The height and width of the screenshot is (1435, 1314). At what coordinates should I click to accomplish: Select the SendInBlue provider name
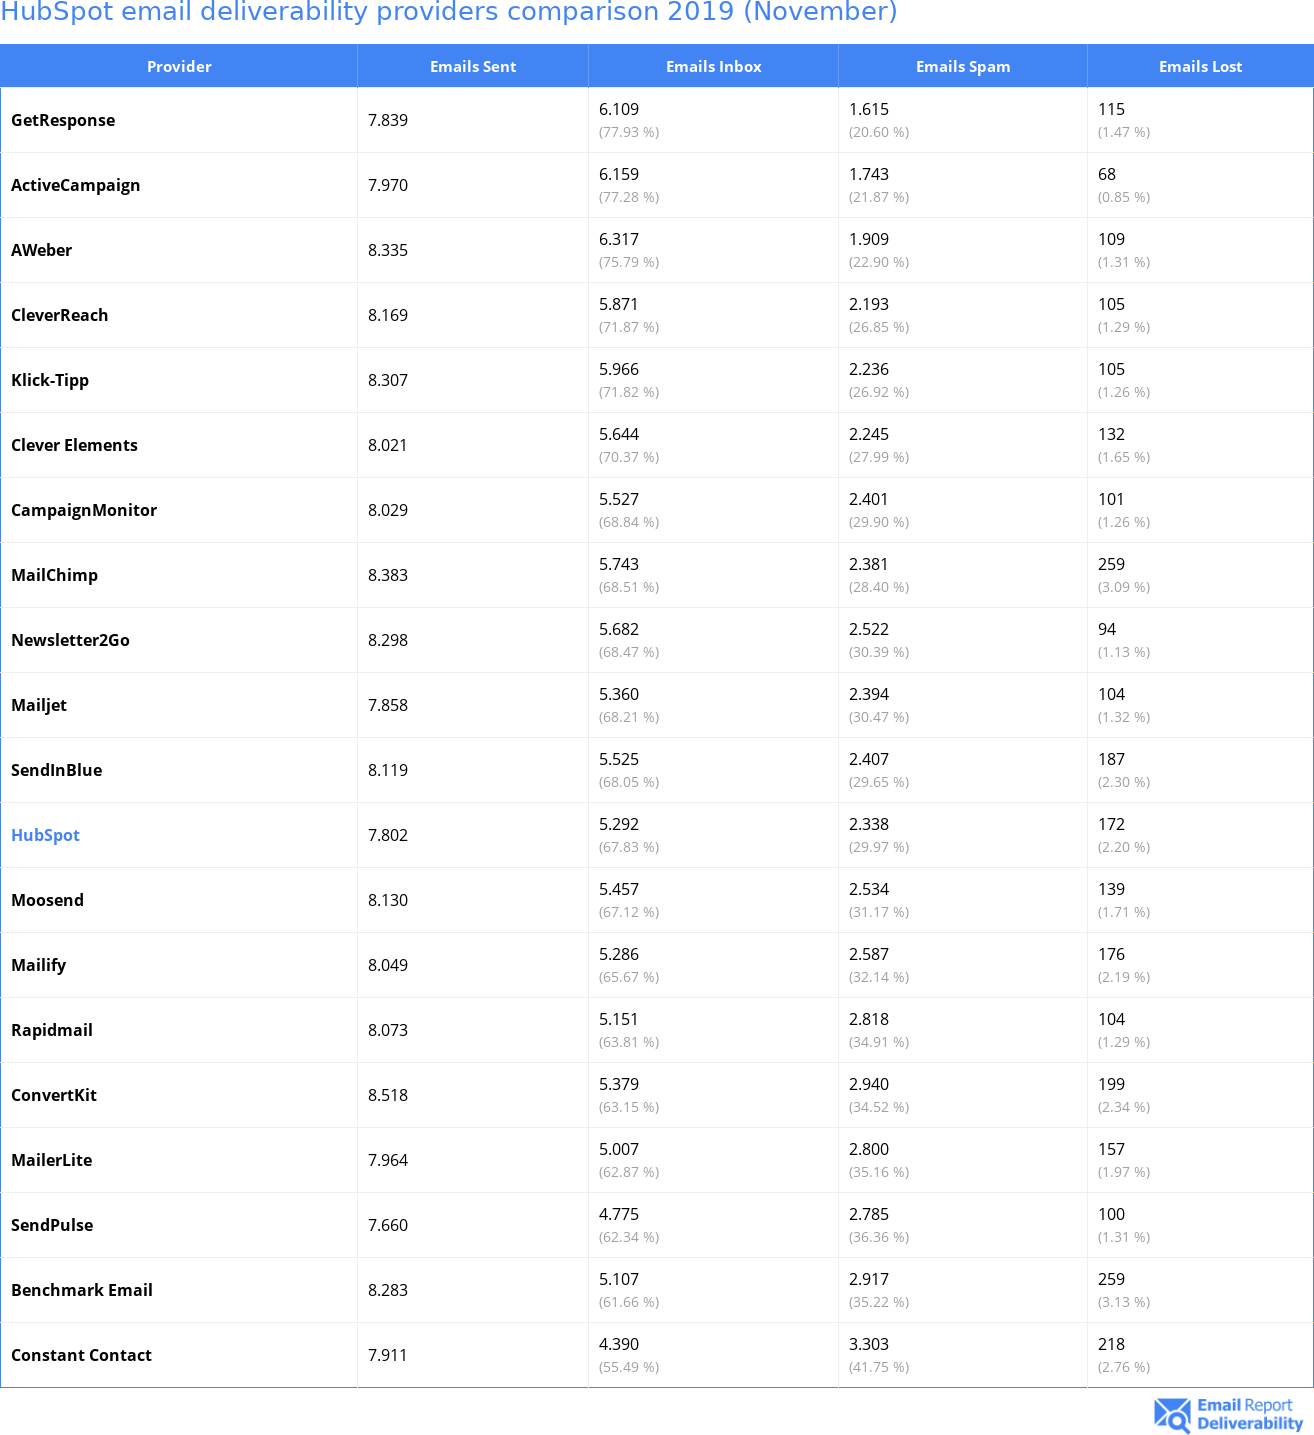point(56,770)
